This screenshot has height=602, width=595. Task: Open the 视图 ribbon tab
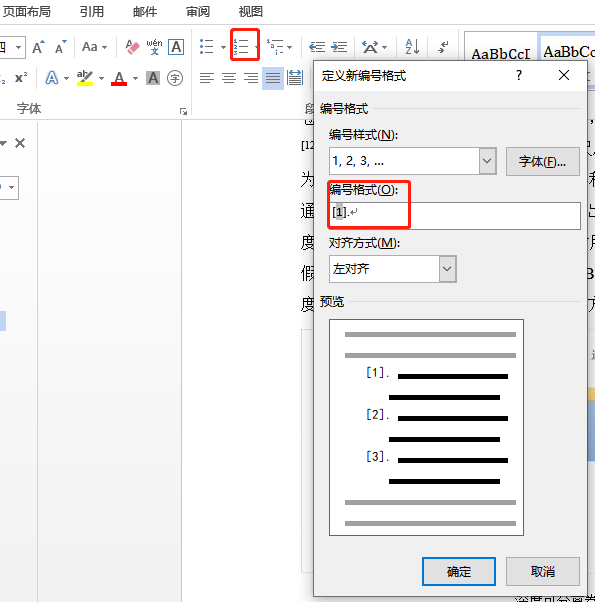(x=251, y=12)
